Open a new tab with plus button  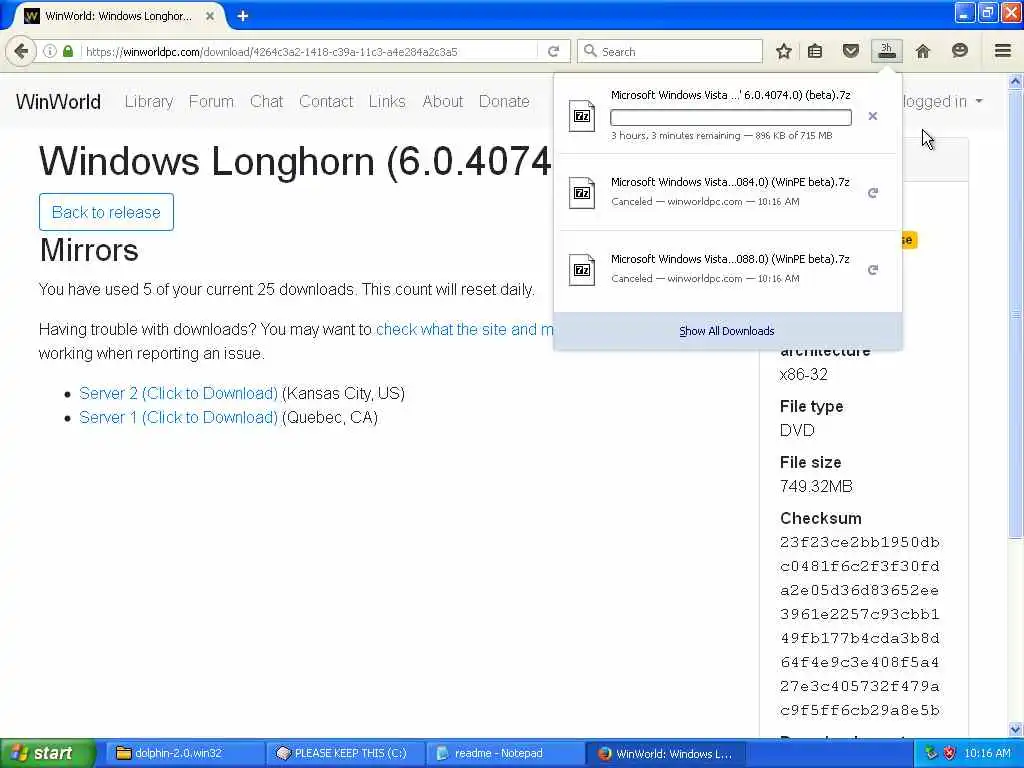click(x=243, y=16)
